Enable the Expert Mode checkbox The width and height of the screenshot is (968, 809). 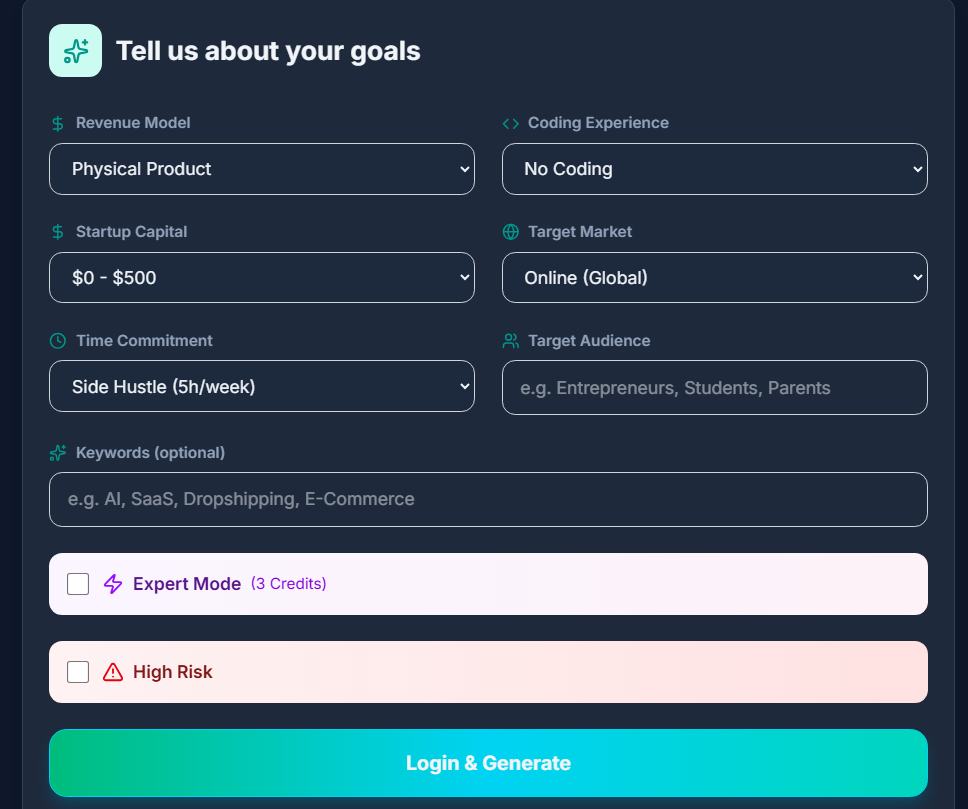77,583
